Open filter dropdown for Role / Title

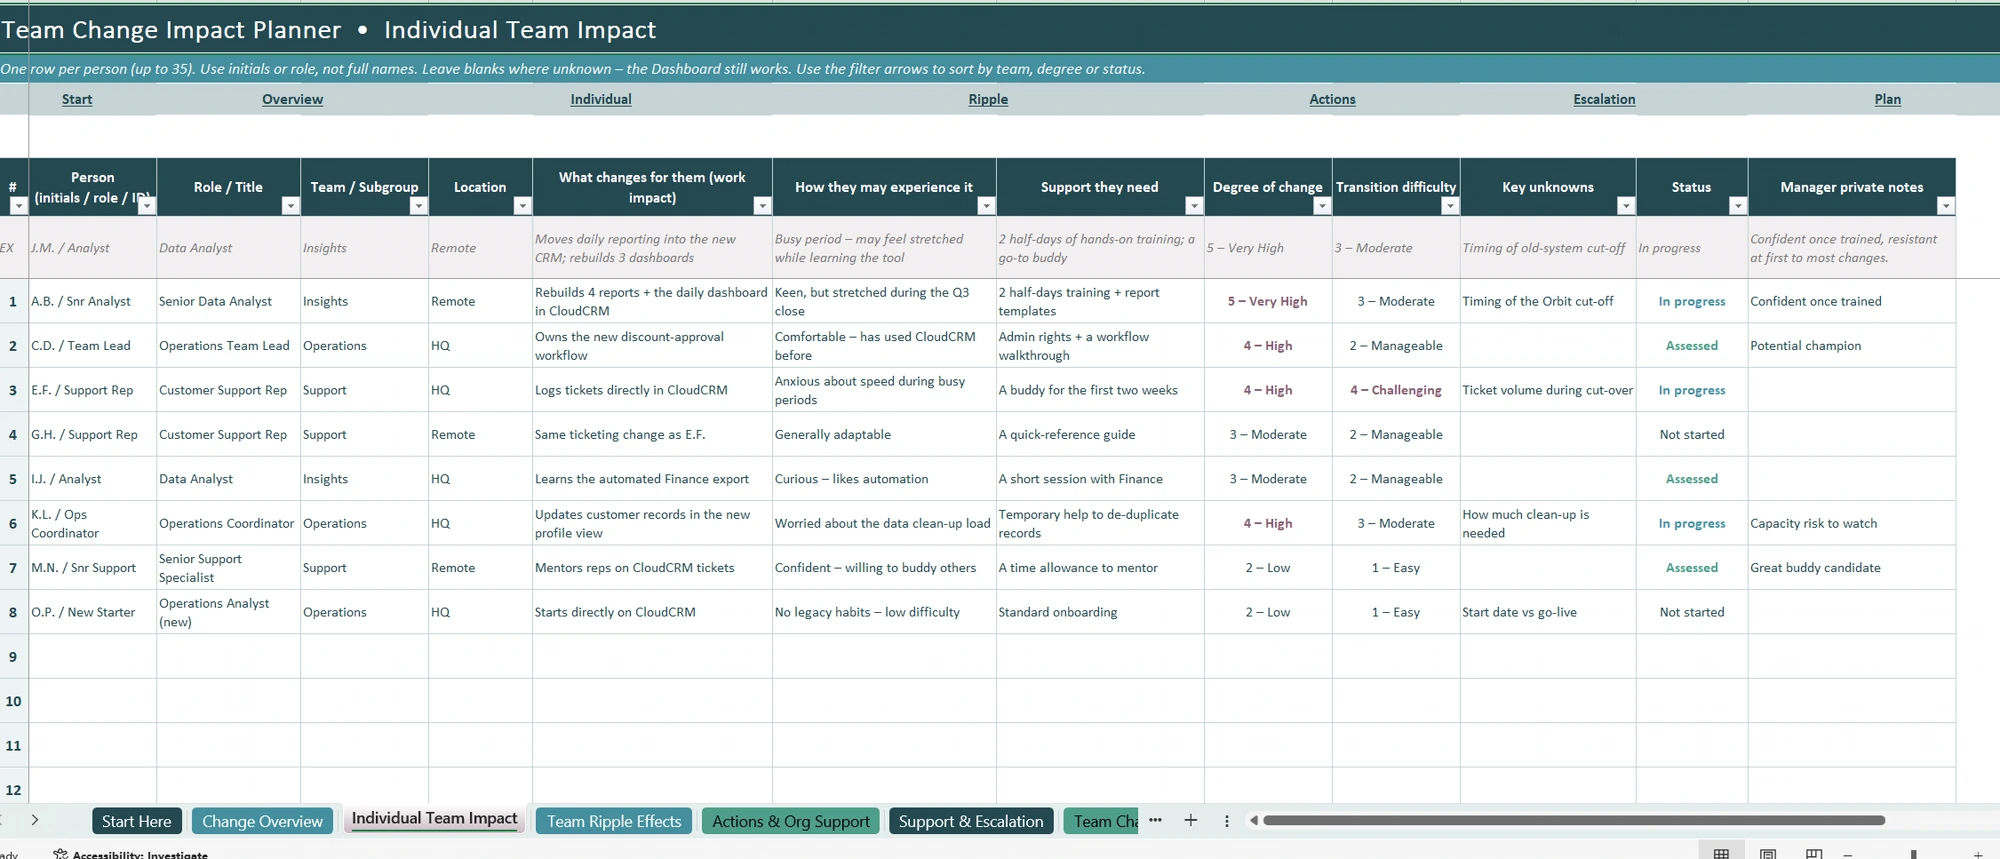tap(290, 206)
